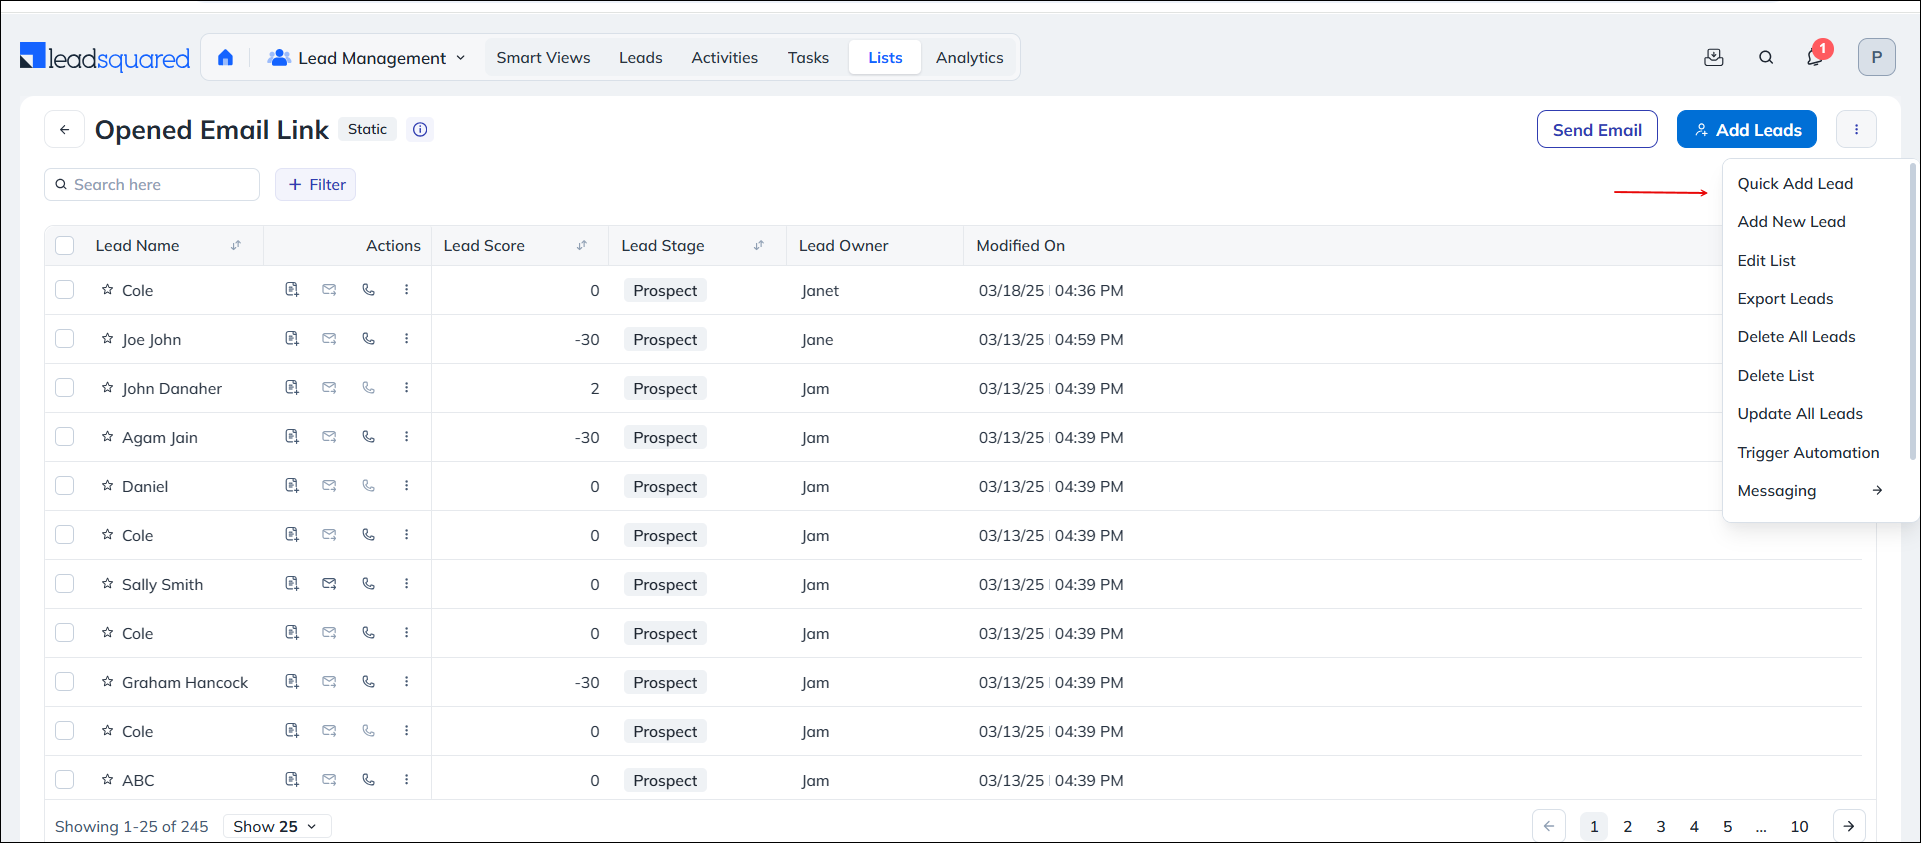The width and height of the screenshot is (1921, 843).
Task: Toggle the select-all header checkbox
Action: 65,245
